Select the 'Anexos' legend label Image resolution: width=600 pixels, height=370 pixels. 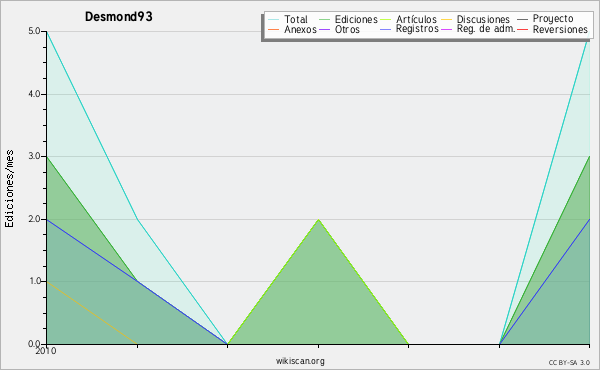(300, 29)
